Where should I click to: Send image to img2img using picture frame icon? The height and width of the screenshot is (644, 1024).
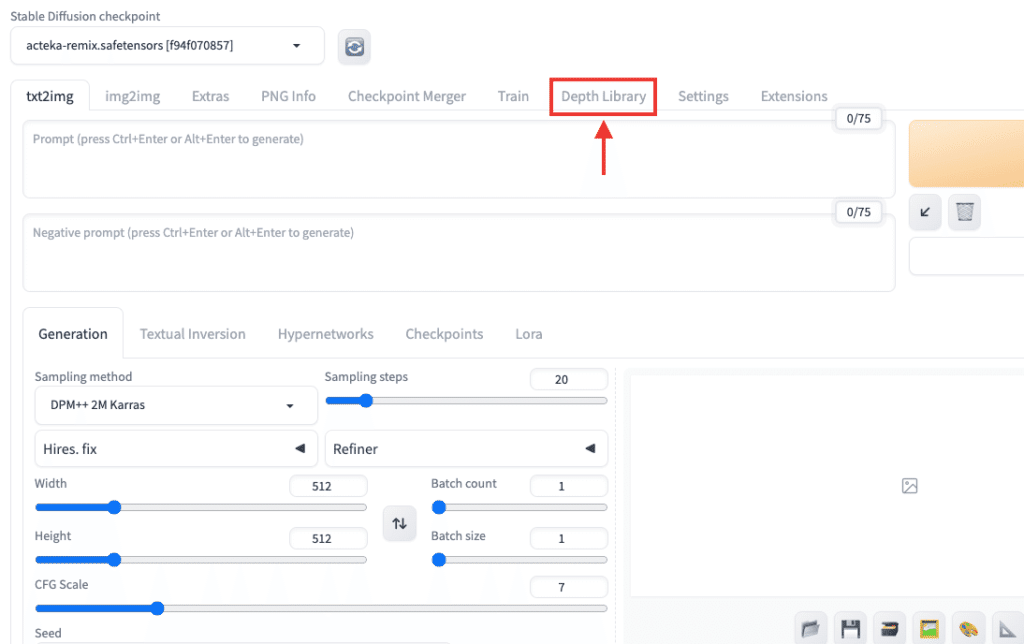929,629
